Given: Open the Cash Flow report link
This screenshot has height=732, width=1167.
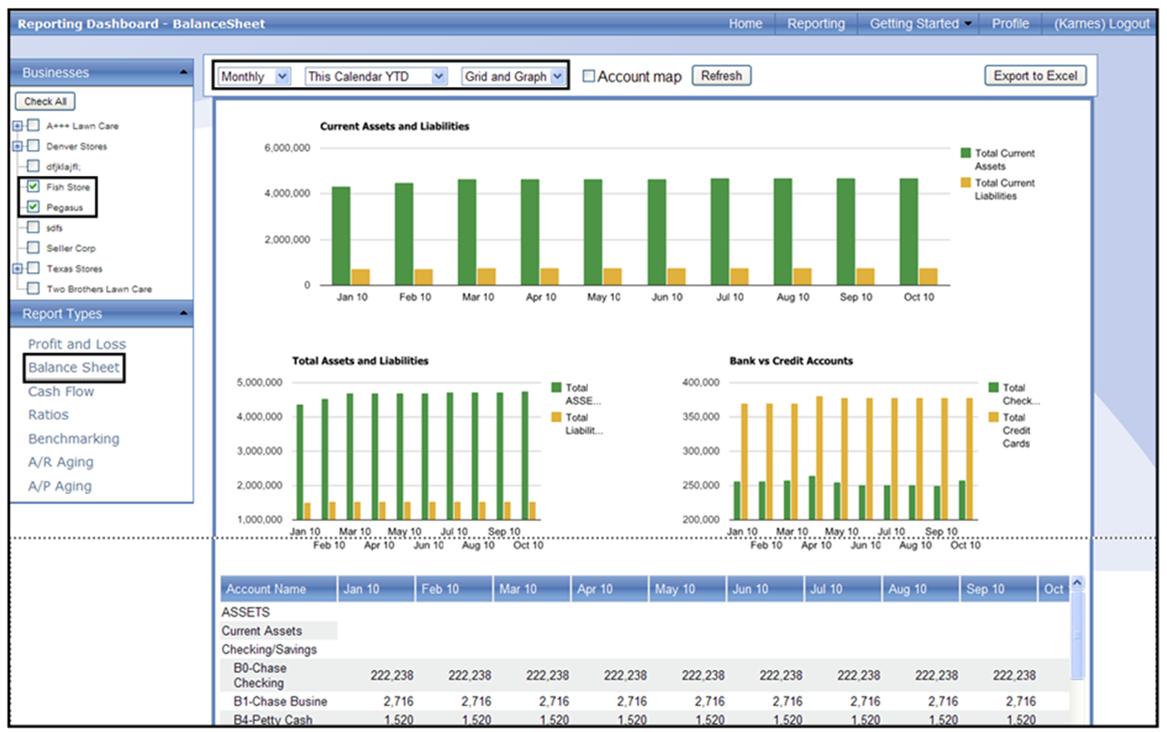Looking at the screenshot, I should coord(61,391).
